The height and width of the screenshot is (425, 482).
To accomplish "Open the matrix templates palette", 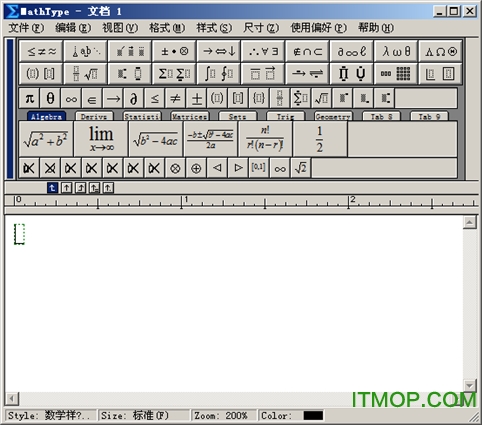I will tap(396, 73).
